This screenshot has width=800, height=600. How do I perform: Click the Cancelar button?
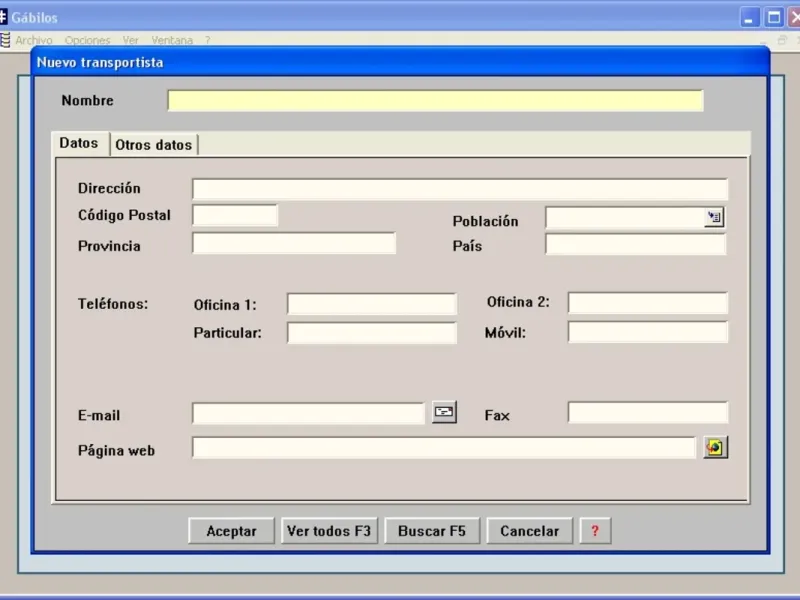(530, 531)
